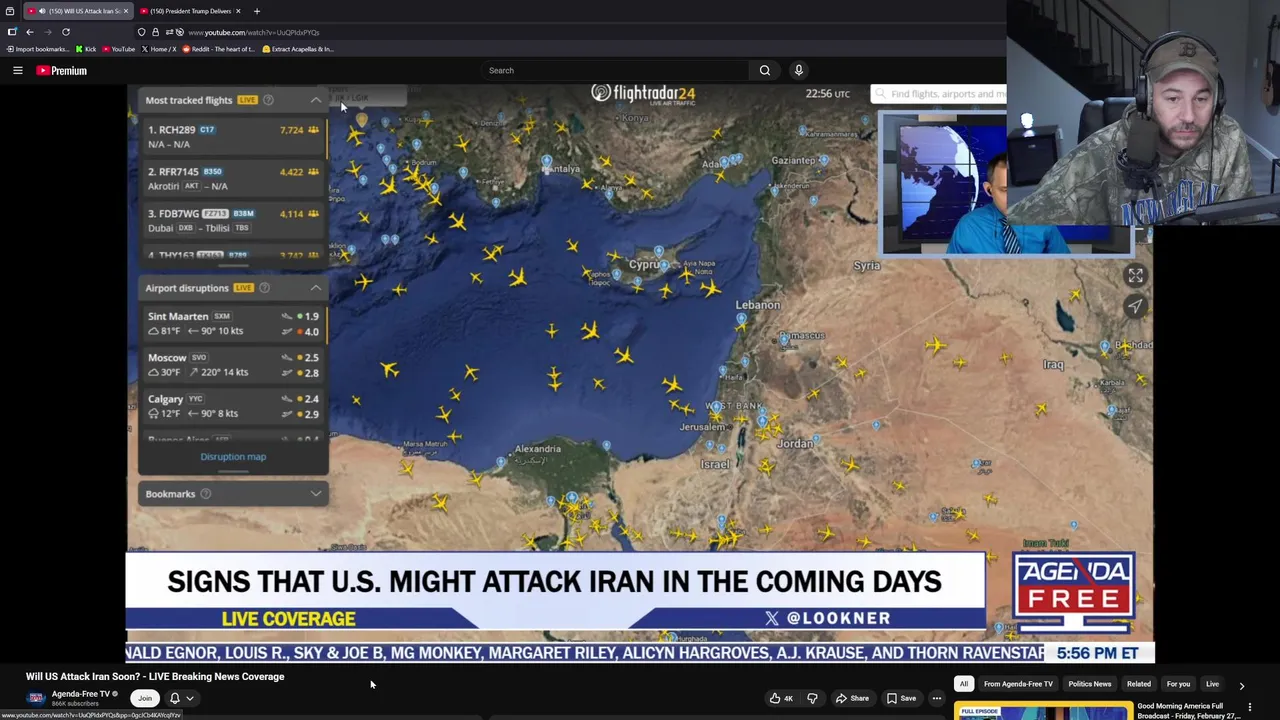Image resolution: width=1280 pixels, height=720 pixels.
Task: Select Calgary airport disruption row
Action: pos(233,405)
